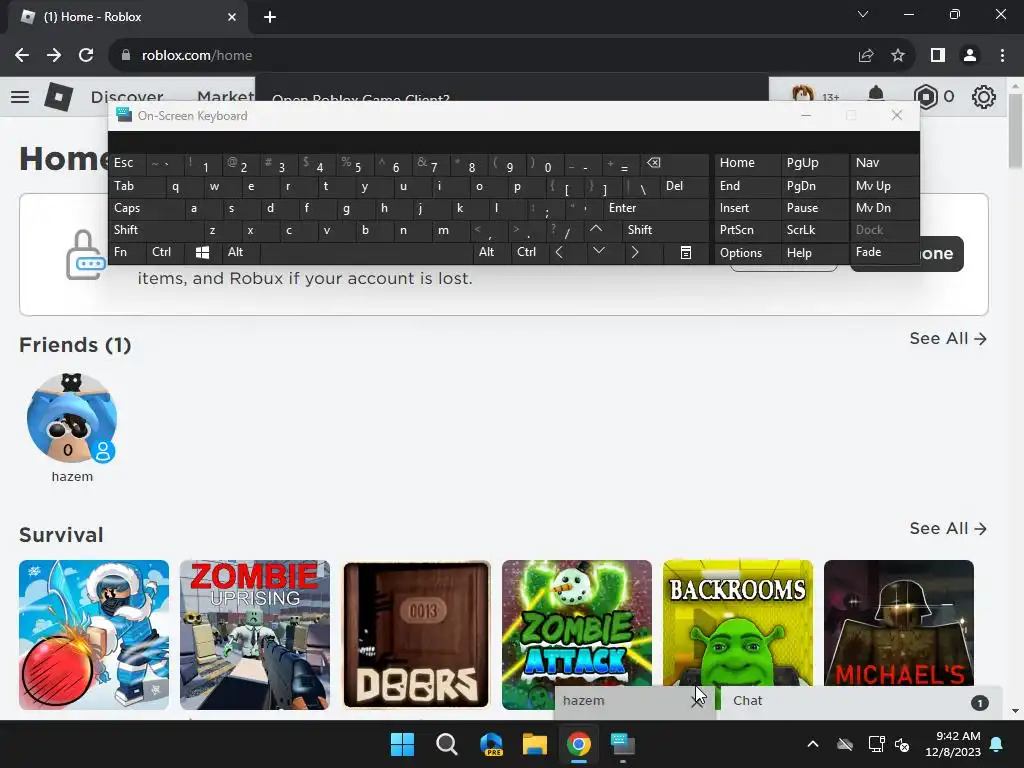This screenshot has height=768, width=1024.
Task: Close the Home - Roblox tab
Action: pyautogui.click(x=232, y=17)
